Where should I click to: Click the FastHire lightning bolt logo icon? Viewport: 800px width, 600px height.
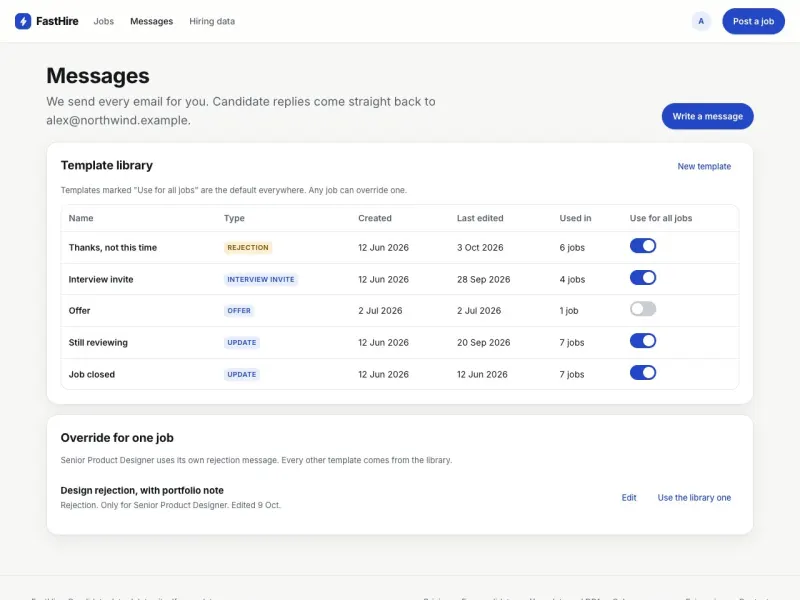[x=23, y=21]
